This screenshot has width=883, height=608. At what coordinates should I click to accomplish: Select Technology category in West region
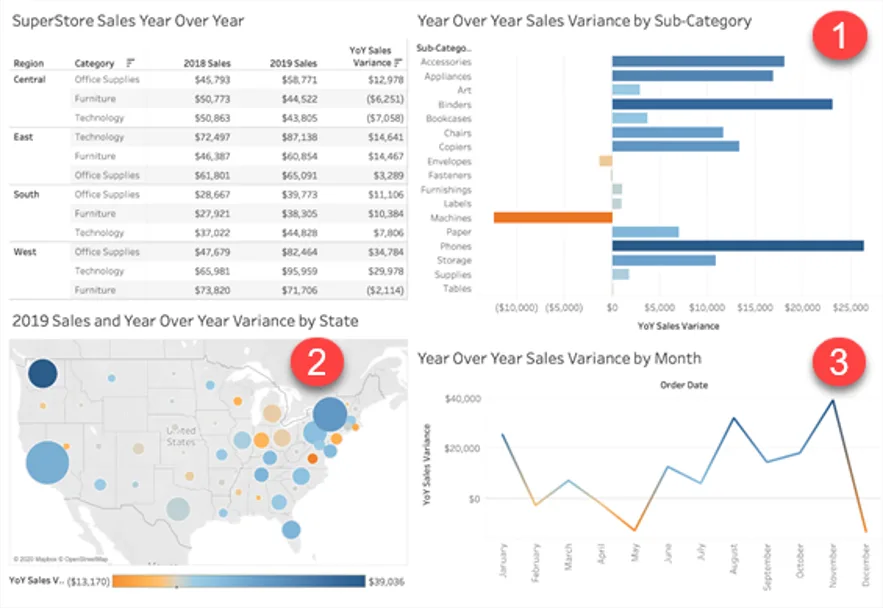pos(99,271)
